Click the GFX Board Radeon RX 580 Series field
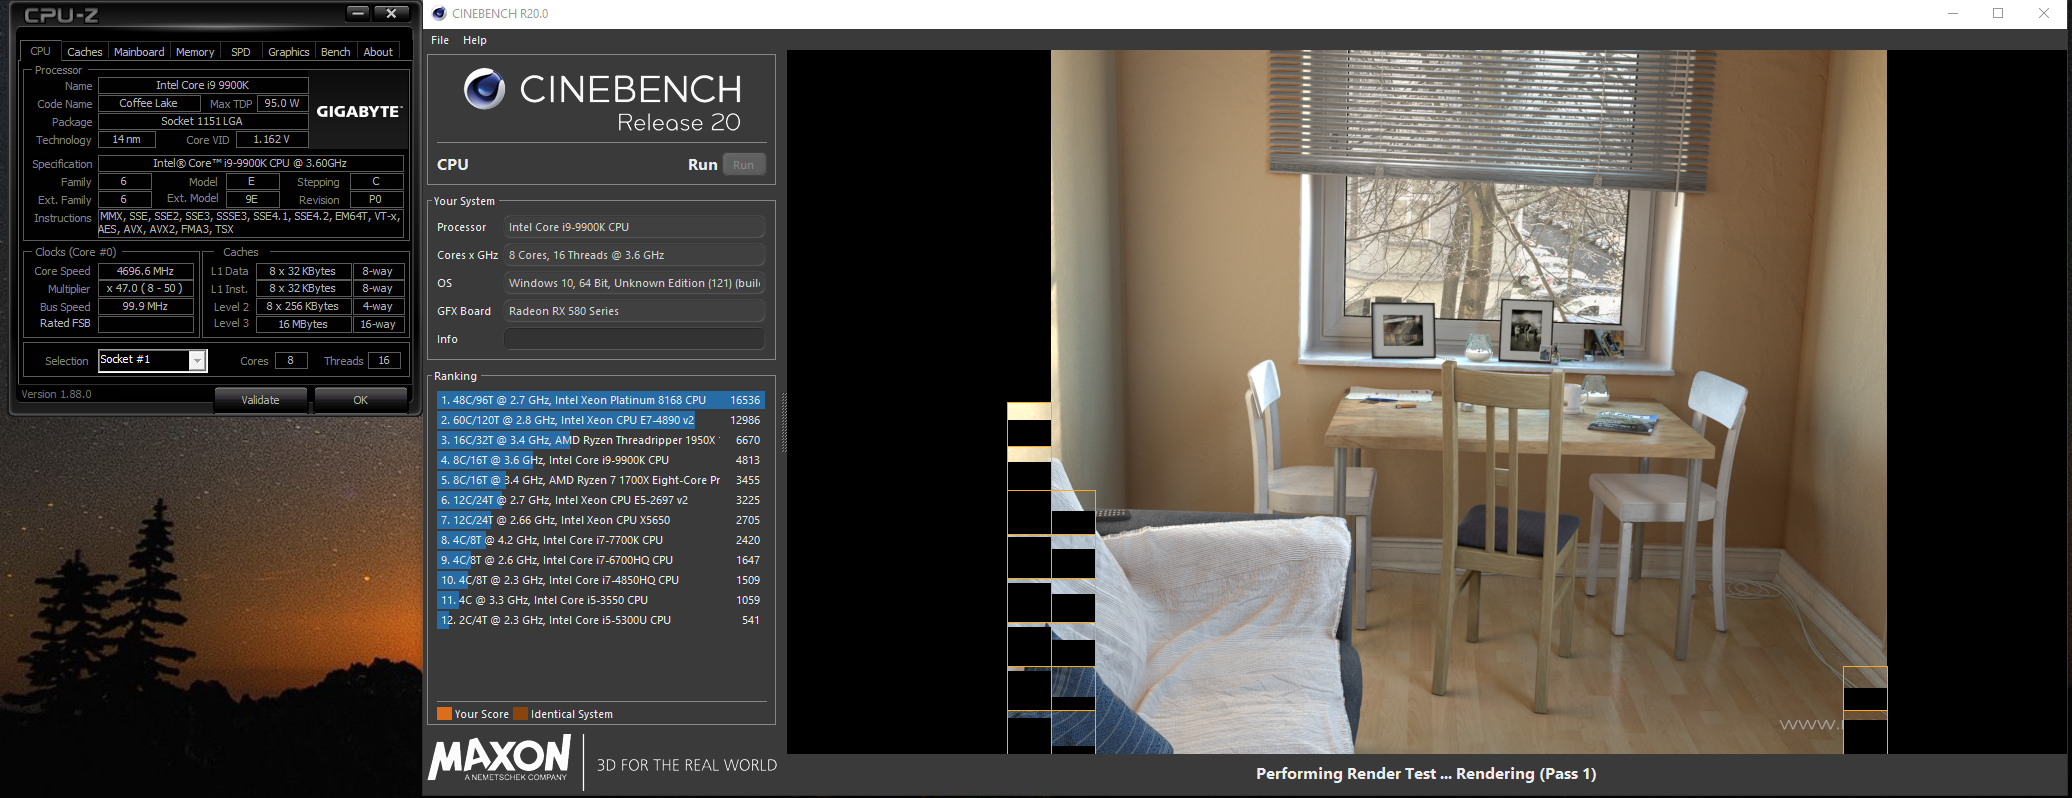 634,311
